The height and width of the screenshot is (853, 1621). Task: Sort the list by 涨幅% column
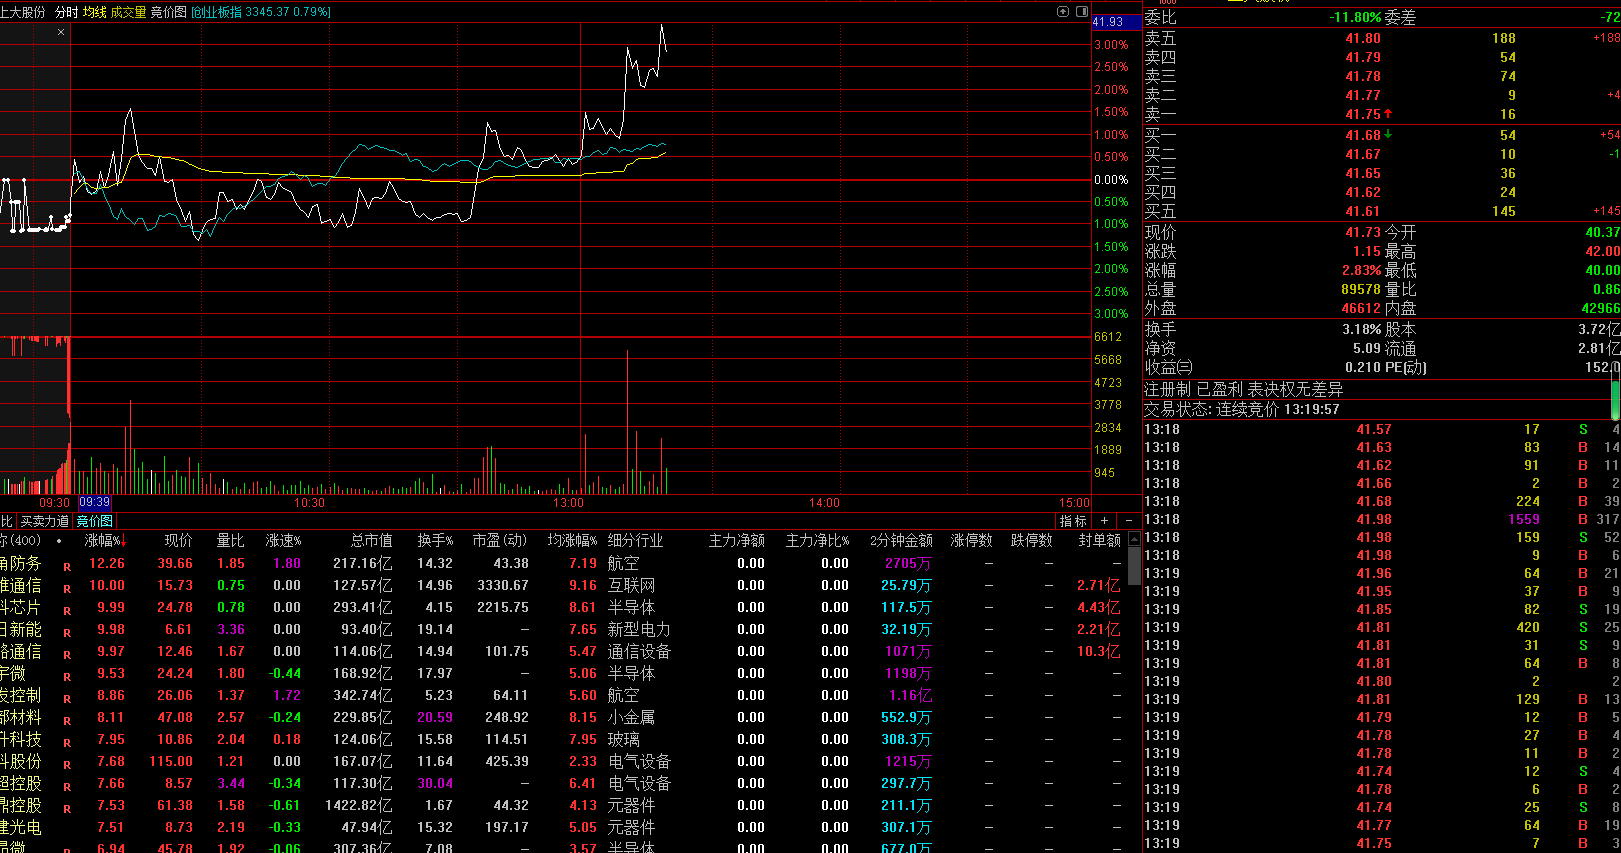point(105,540)
